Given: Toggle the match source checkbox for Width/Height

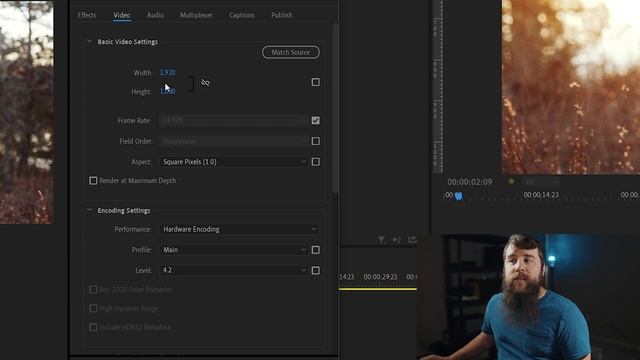Looking at the screenshot, I should click(316, 82).
